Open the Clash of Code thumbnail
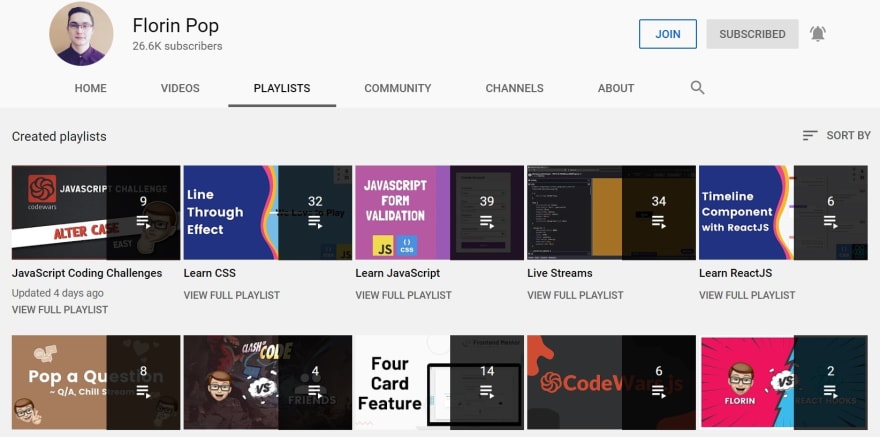The height and width of the screenshot is (437, 880). click(x=268, y=383)
